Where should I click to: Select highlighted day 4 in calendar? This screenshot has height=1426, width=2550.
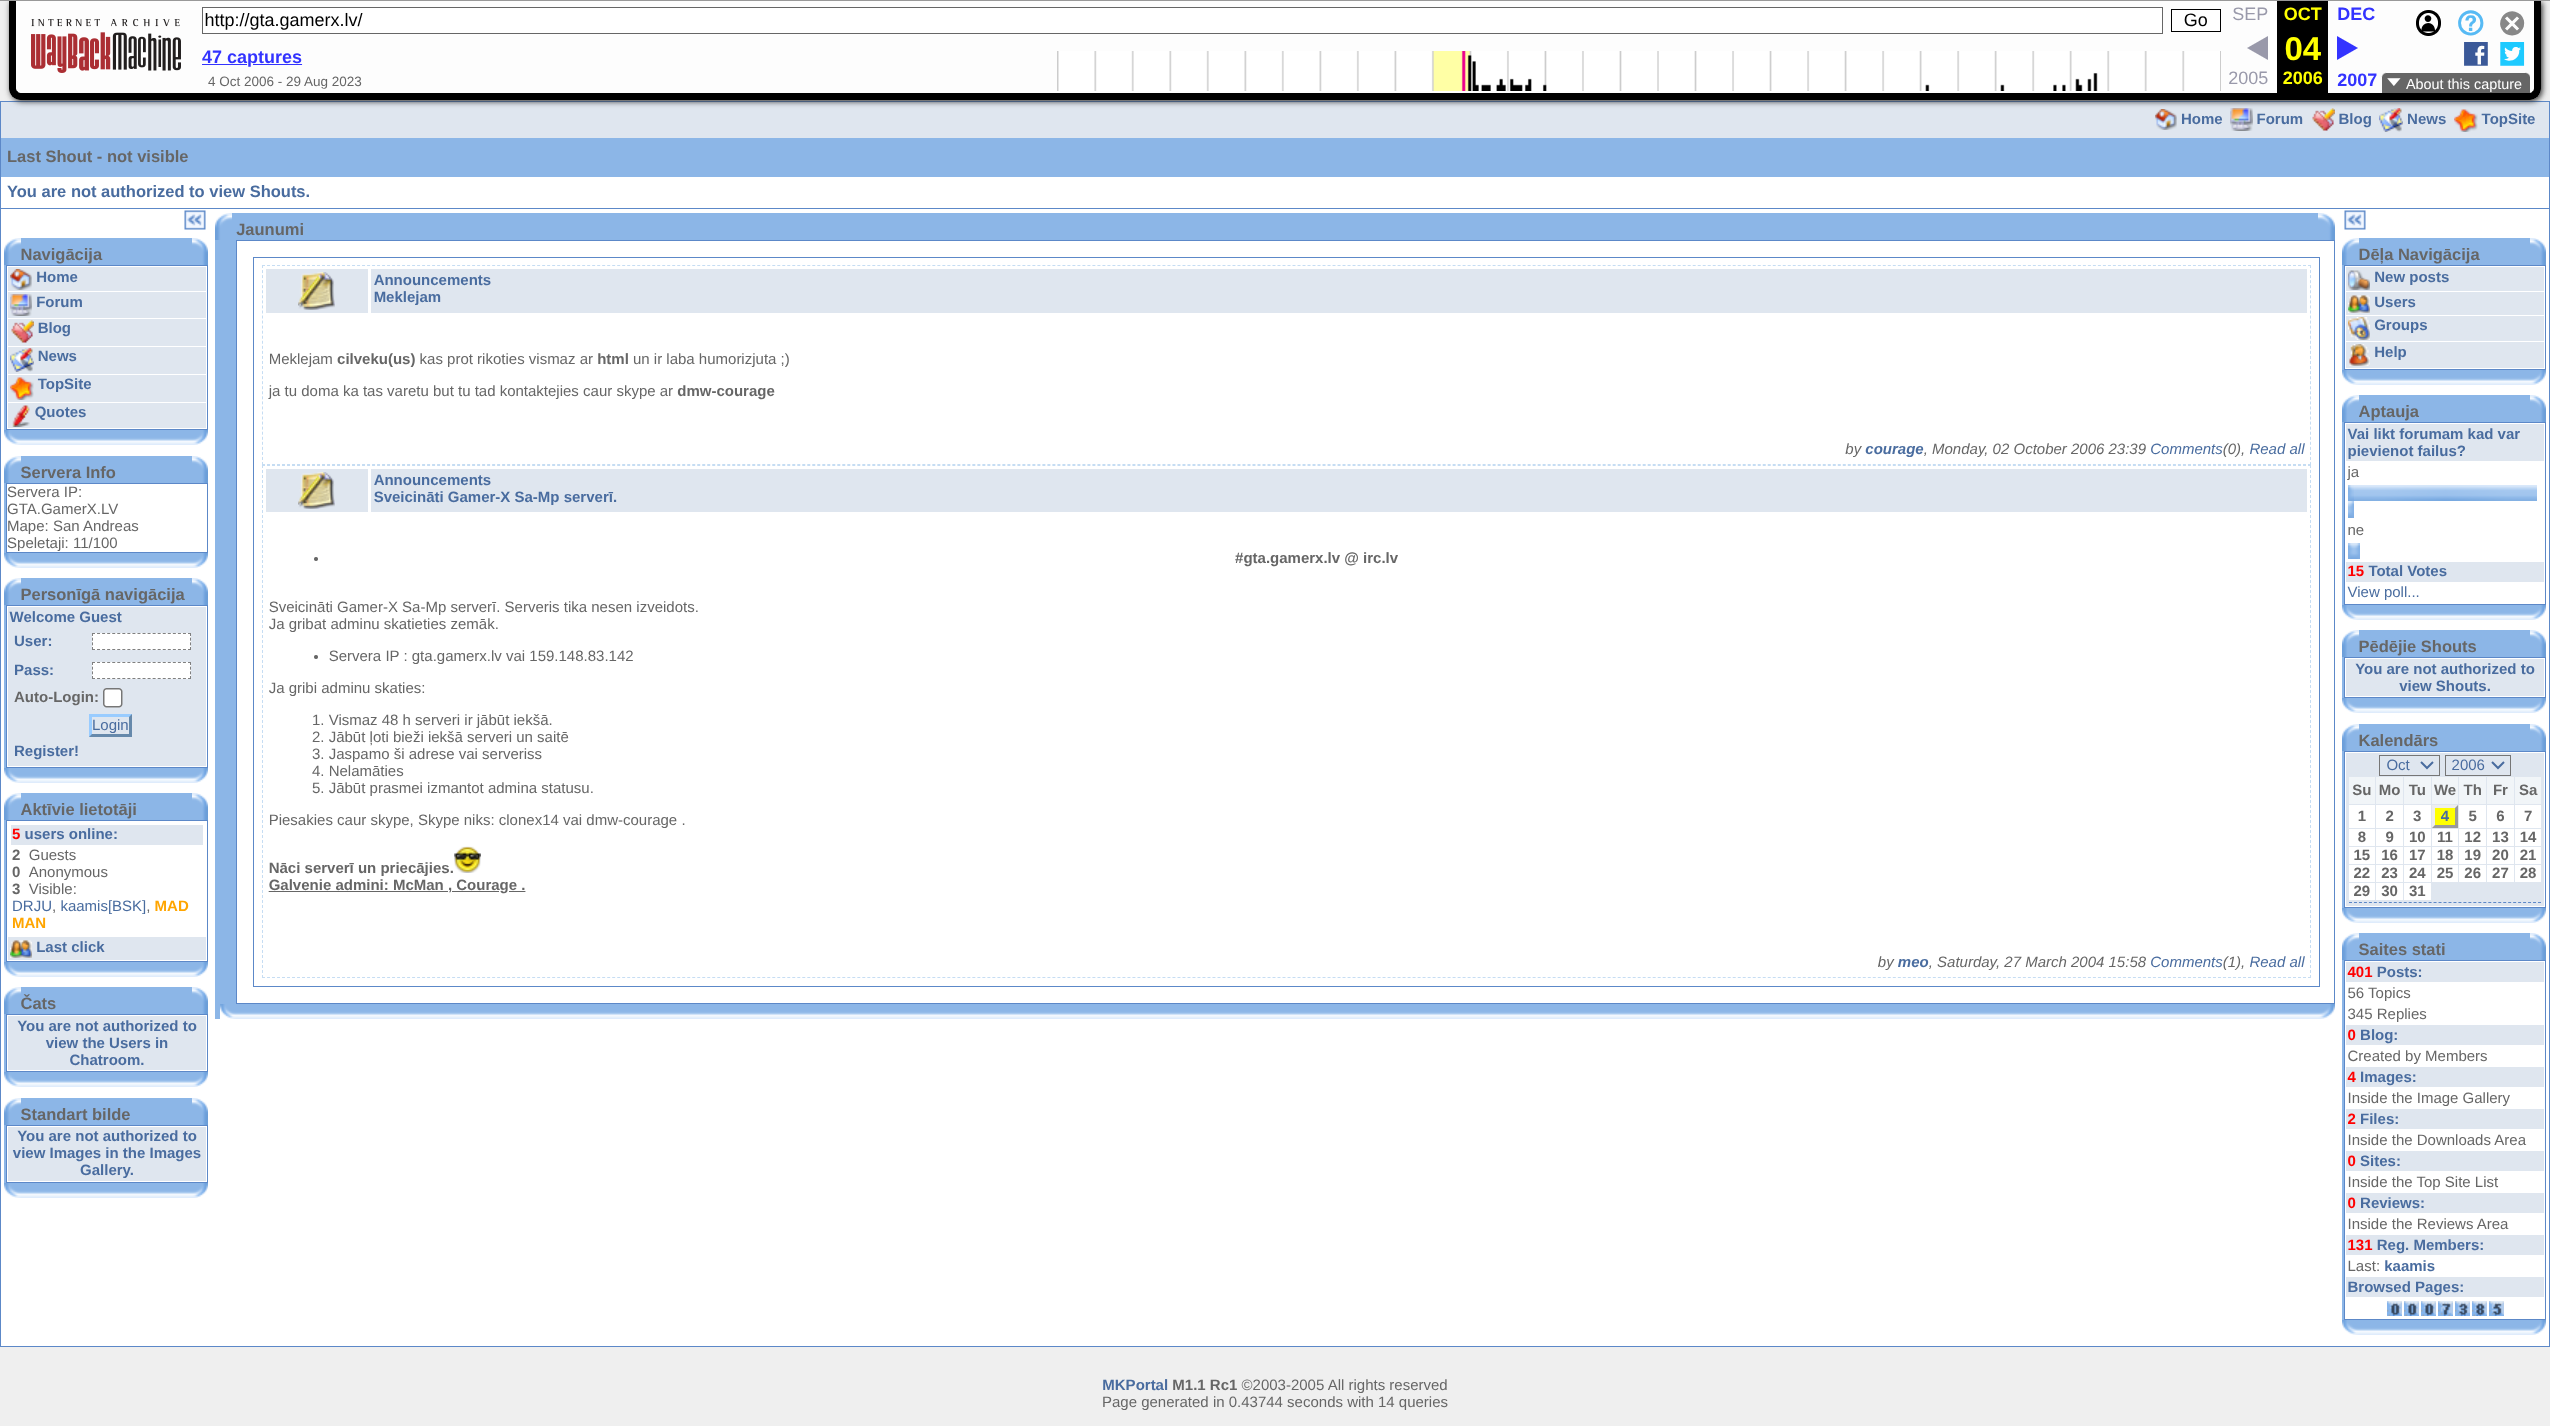click(x=2445, y=817)
